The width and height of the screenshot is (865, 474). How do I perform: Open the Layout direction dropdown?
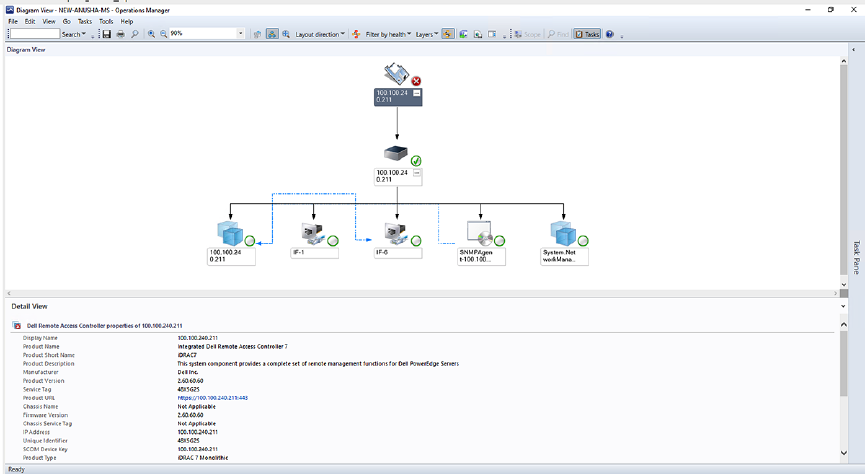[320, 34]
